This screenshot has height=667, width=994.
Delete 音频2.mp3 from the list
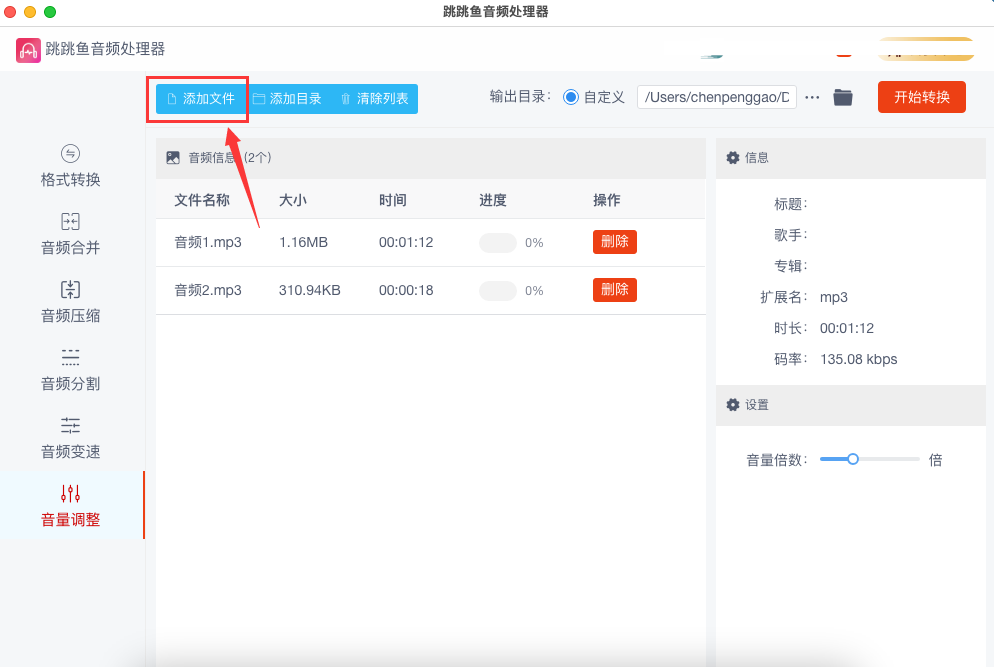tap(615, 290)
